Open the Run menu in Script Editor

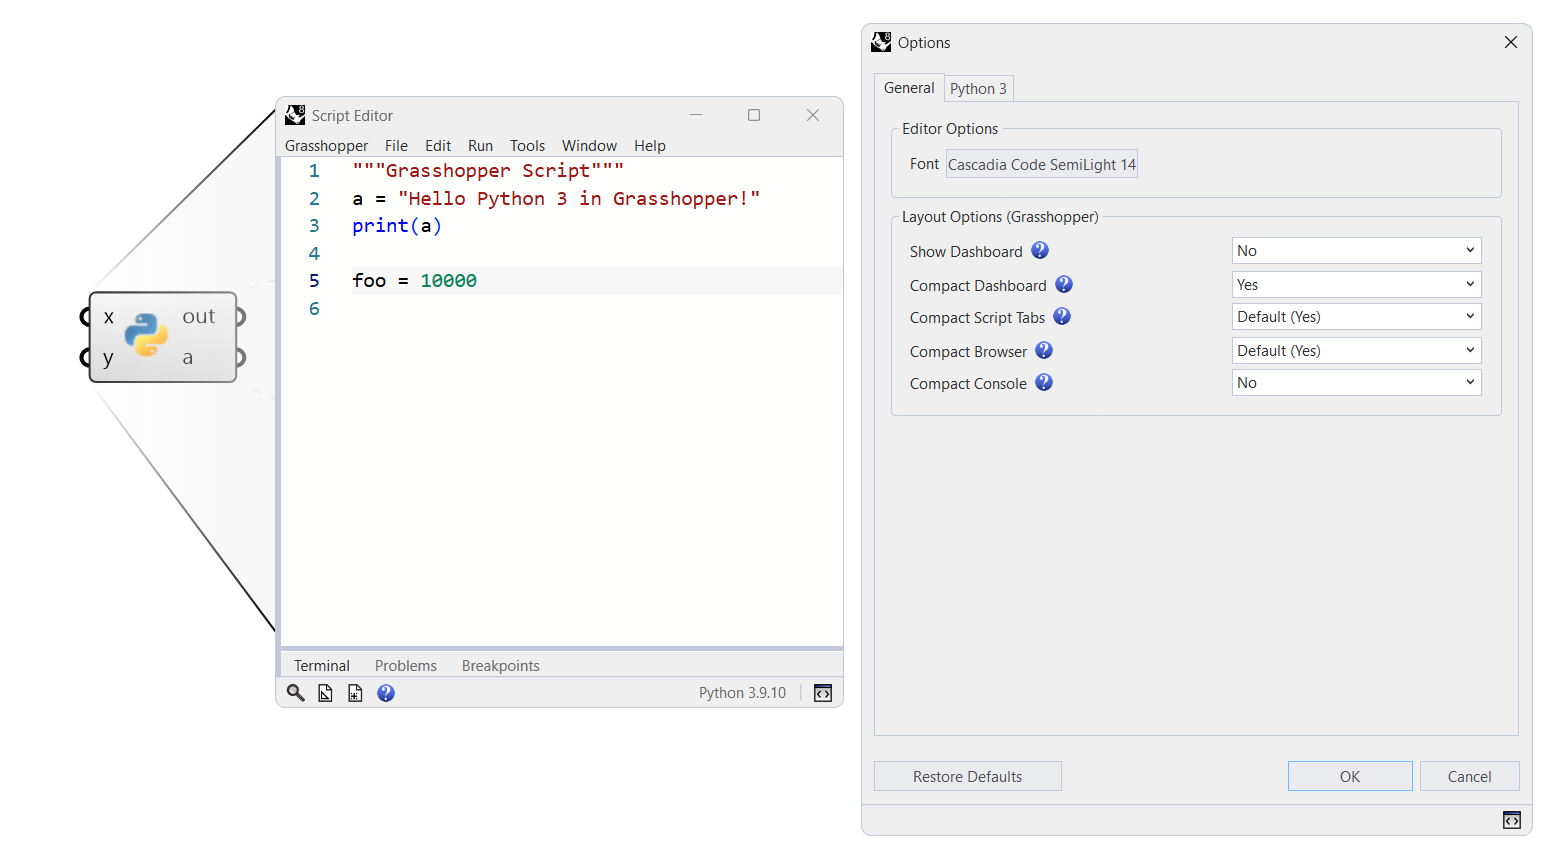coord(480,145)
